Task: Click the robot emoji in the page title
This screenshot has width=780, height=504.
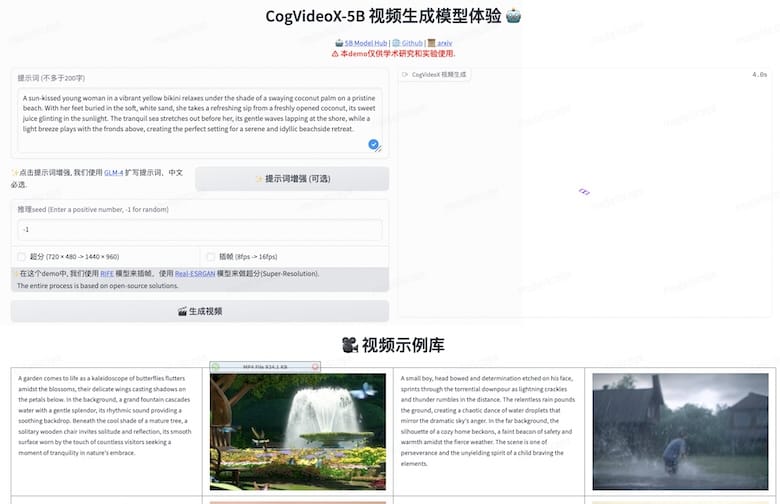Action: 513,16
